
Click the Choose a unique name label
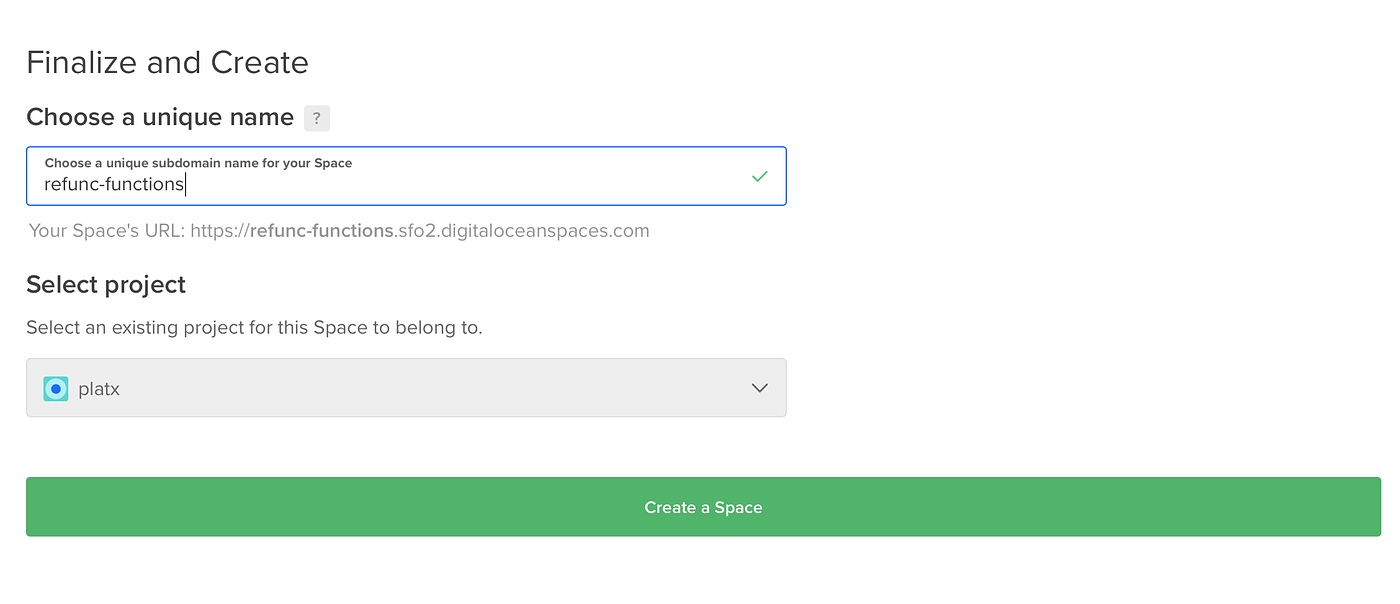pyautogui.click(x=160, y=117)
